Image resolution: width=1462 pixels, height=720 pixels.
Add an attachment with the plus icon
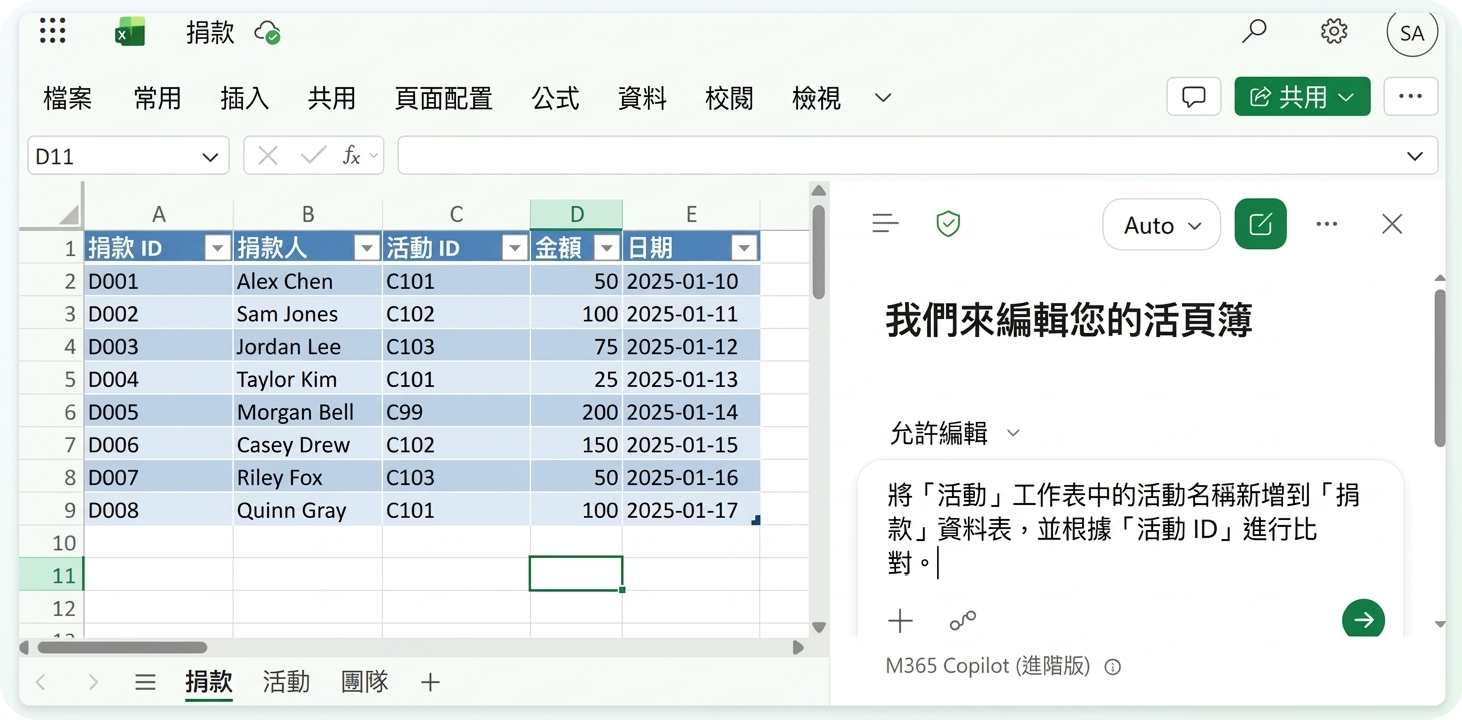[900, 621]
